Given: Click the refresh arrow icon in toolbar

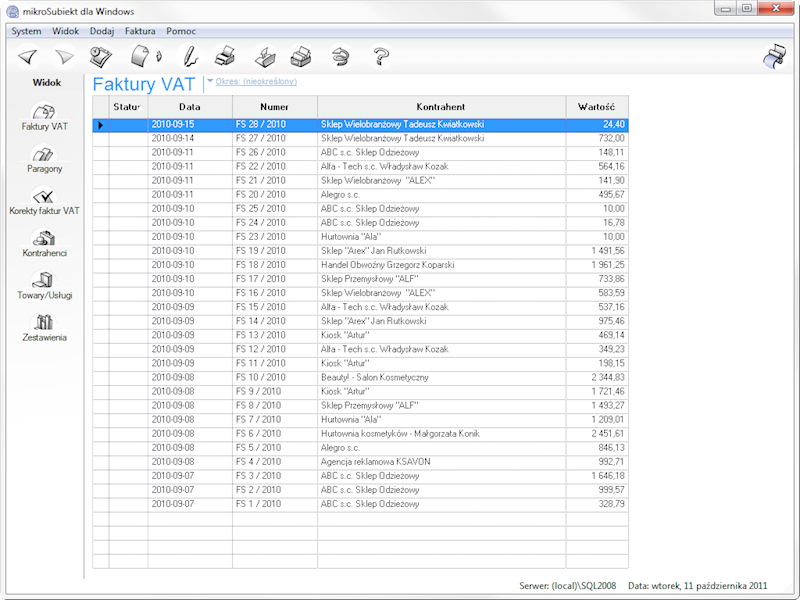Looking at the screenshot, I should click(x=340, y=56).
